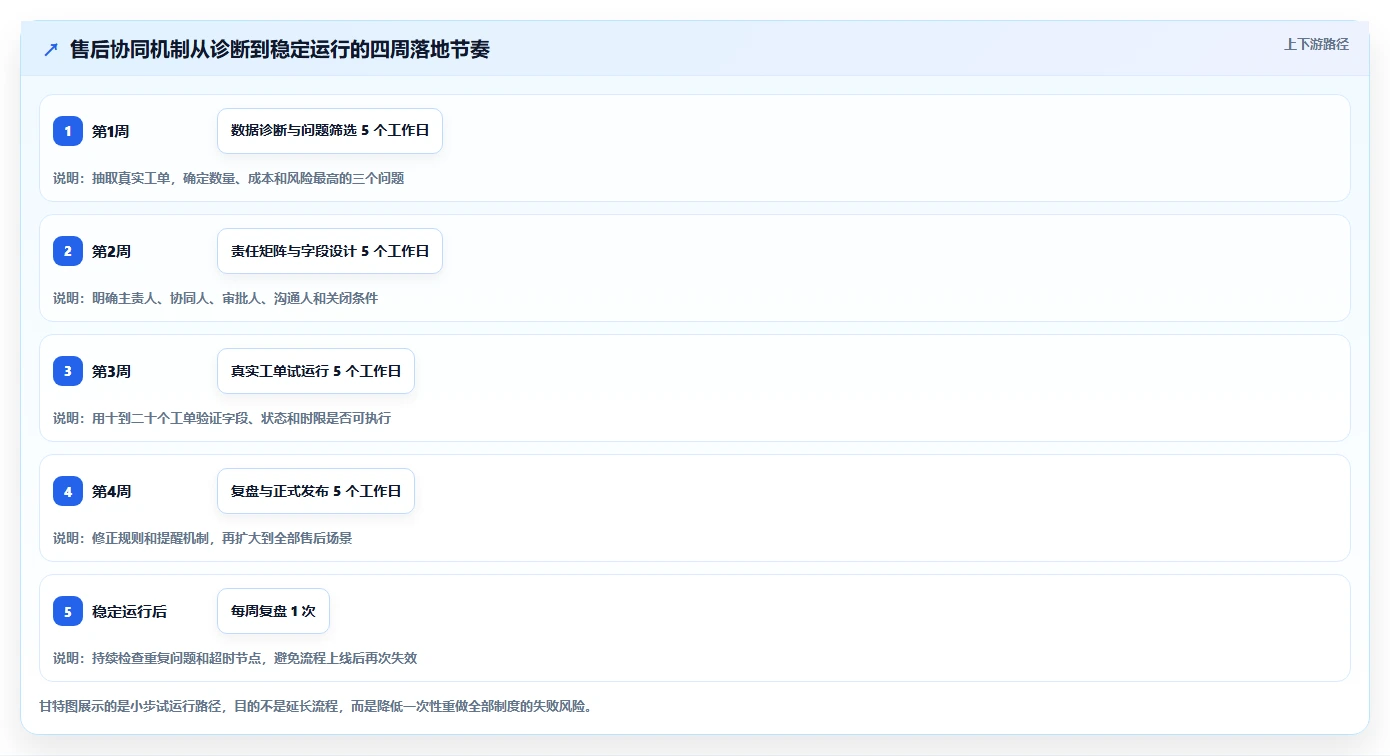Click the 责任矩阵与字段设计 5 个工作日 chip
Viewport: 1390px width, 756px height.
(330, 251)
